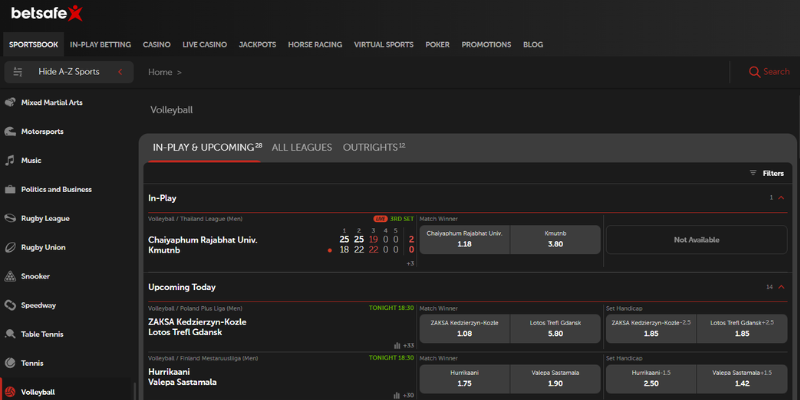The width and height of the screenshot is (800, 400).
Task: Select ZAKSA Kedzierzyn-Kozle -2.5 set handicap
Action: [x=651, y=329]
